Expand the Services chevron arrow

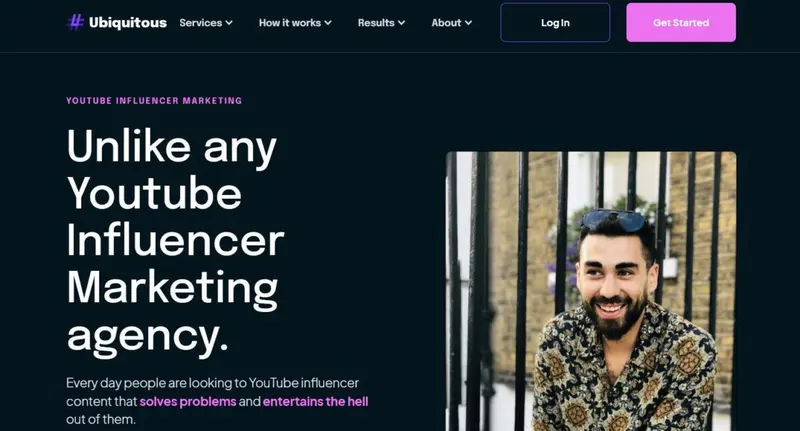[x=229, y=23]
